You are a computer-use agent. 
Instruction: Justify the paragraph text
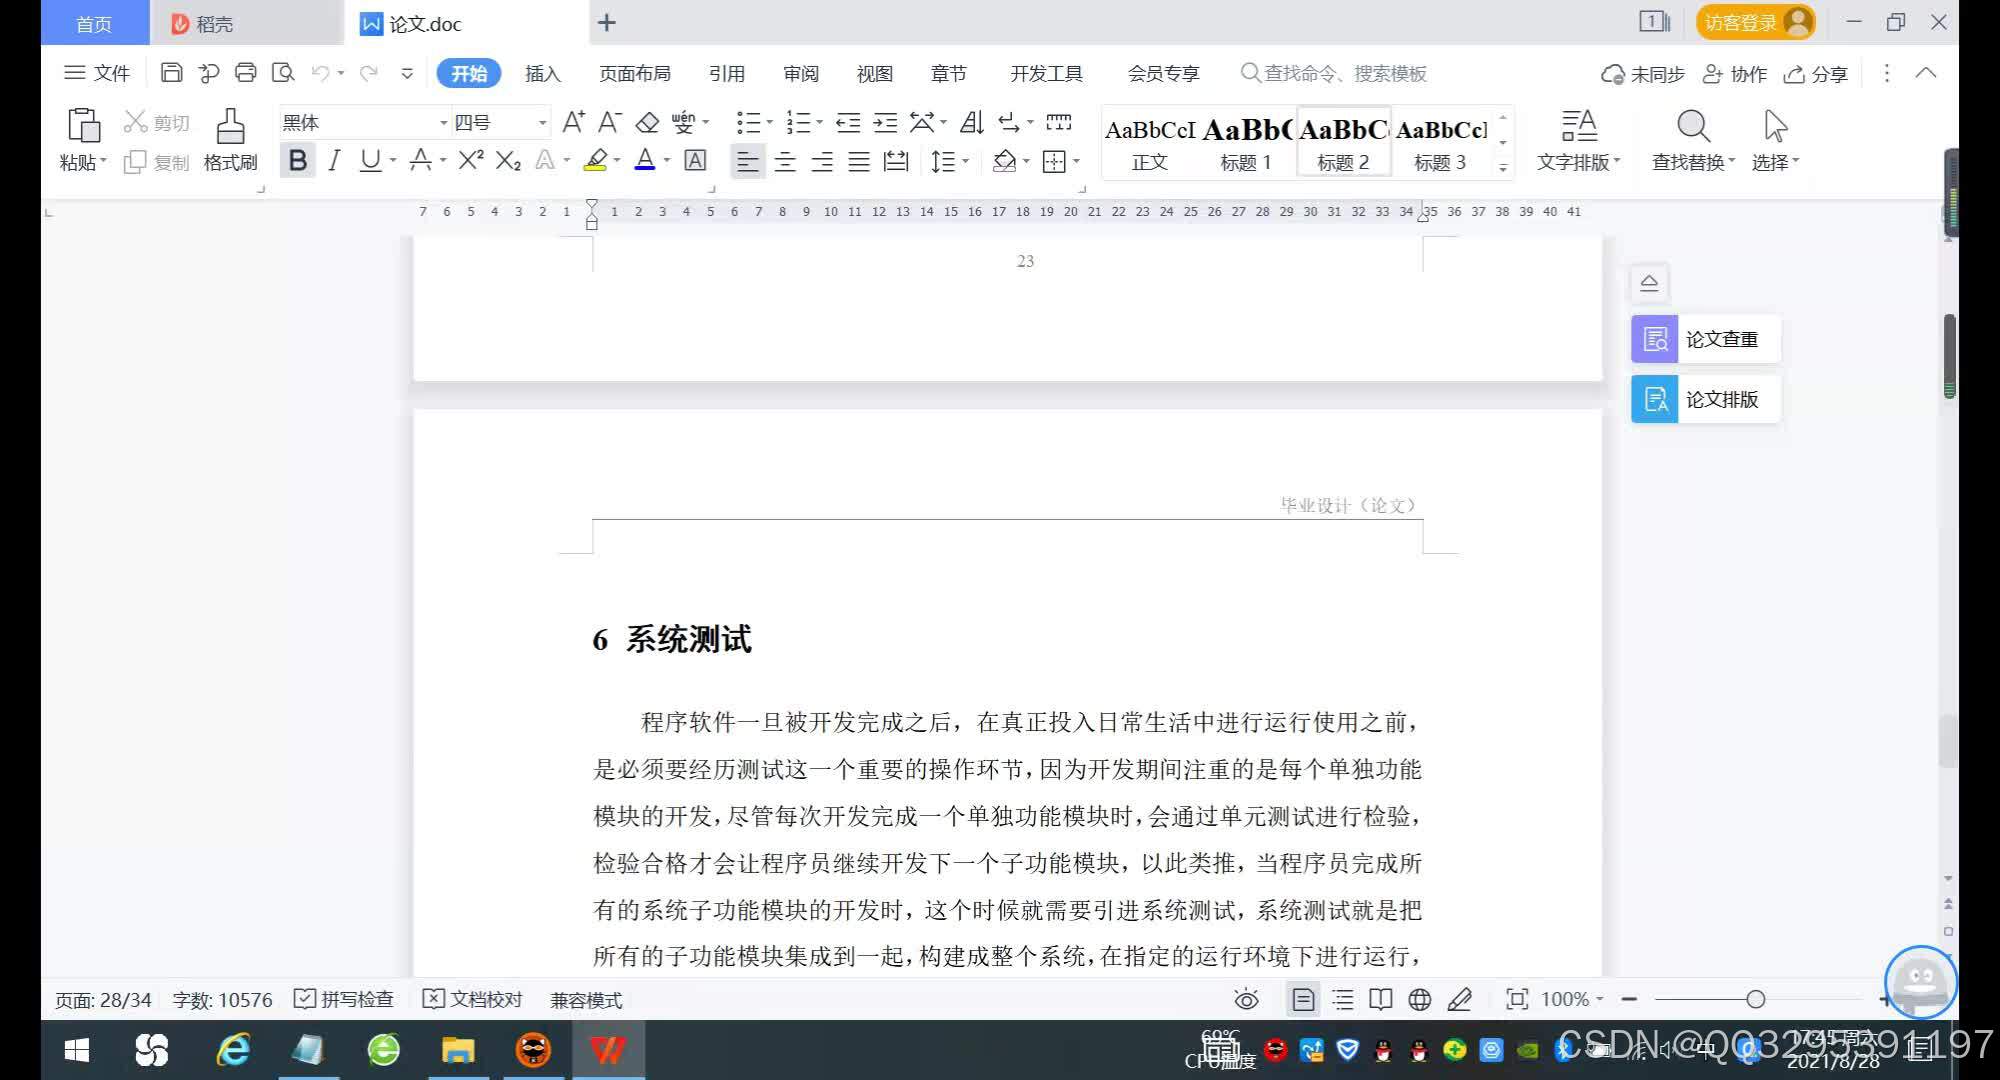pos(859,161)
